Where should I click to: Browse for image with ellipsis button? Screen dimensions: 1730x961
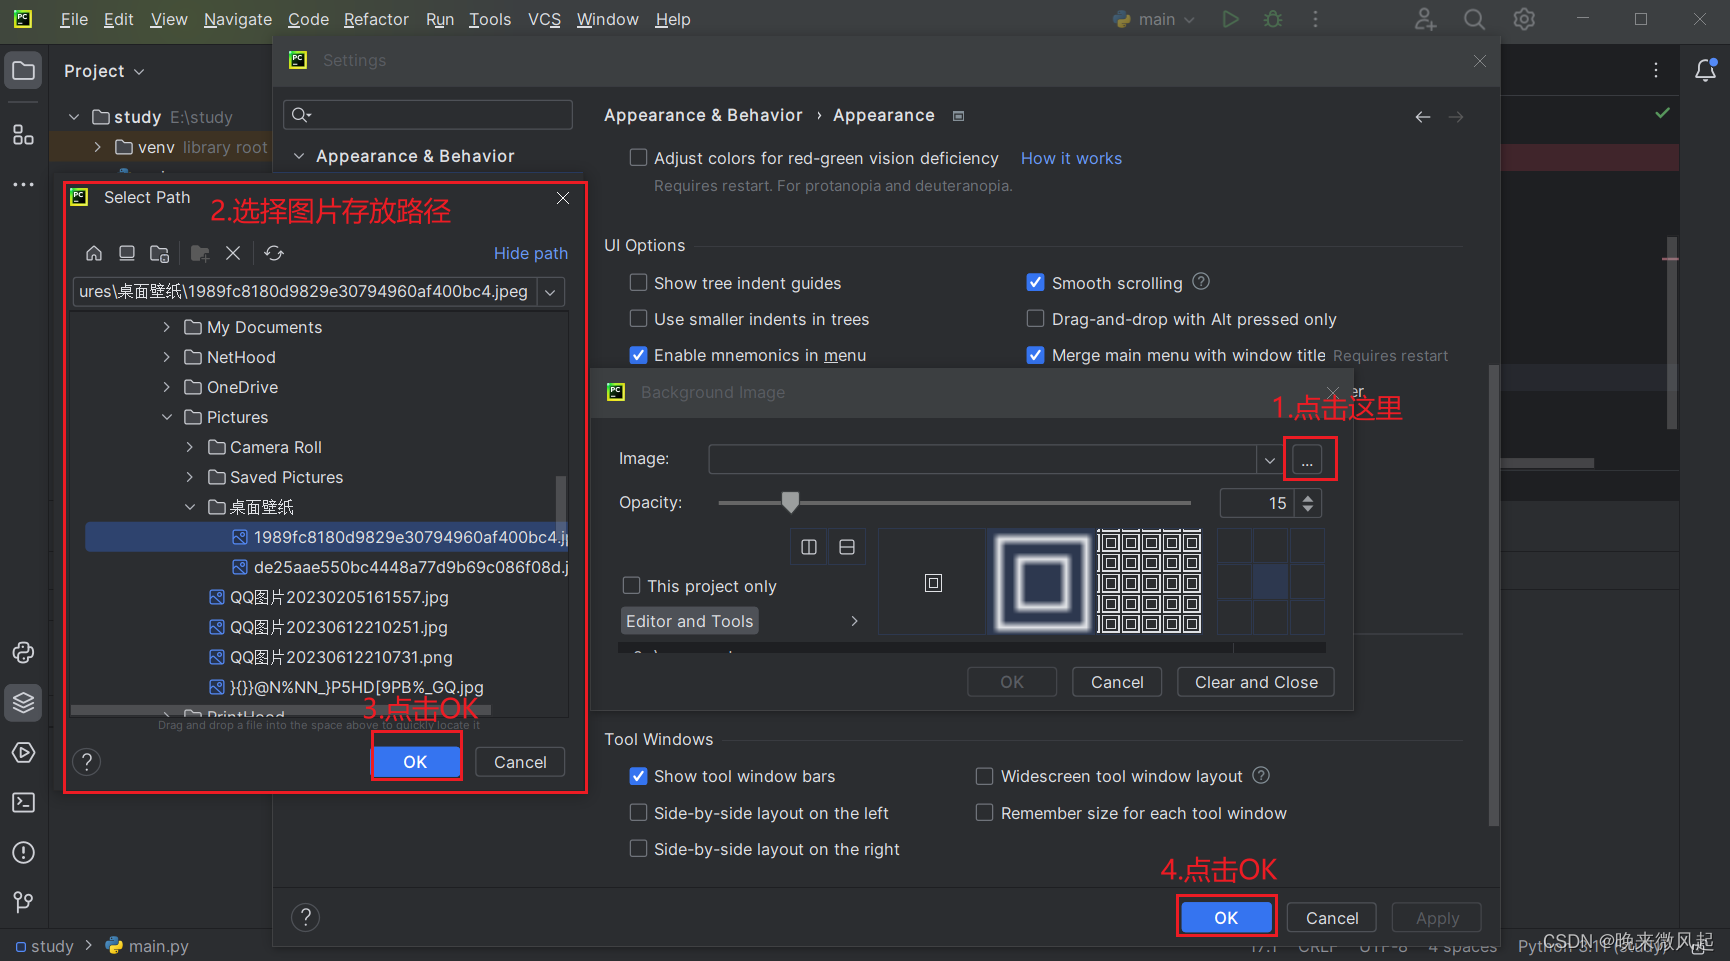[1307, 460]
